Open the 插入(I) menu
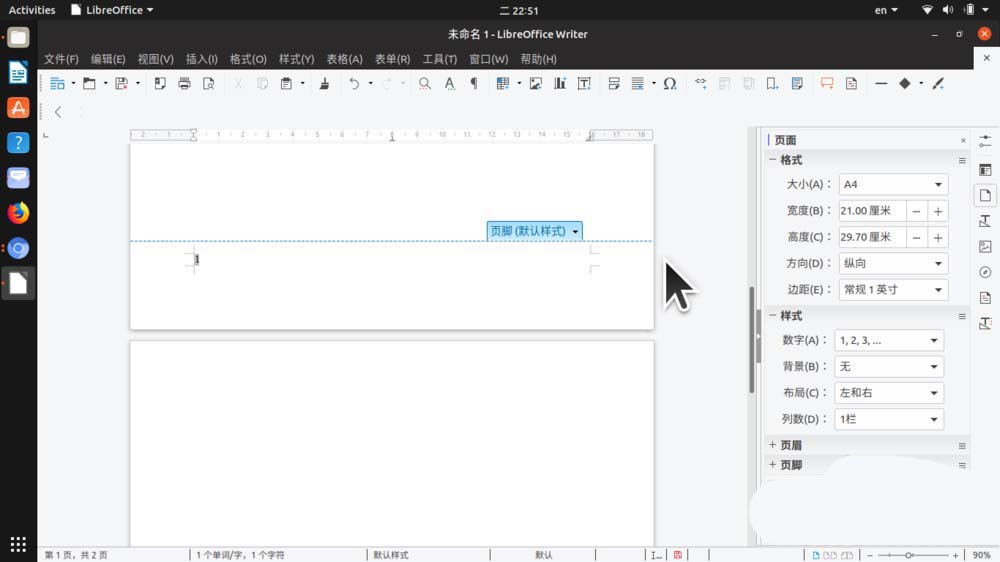 201,59
